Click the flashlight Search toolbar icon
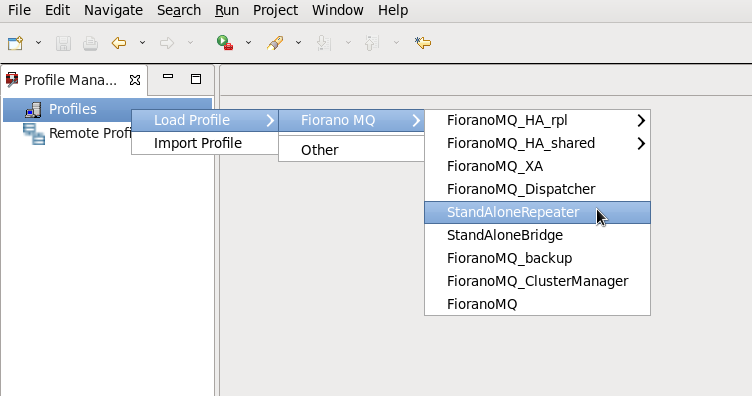The image size is (752, 396). pos(275,43)
